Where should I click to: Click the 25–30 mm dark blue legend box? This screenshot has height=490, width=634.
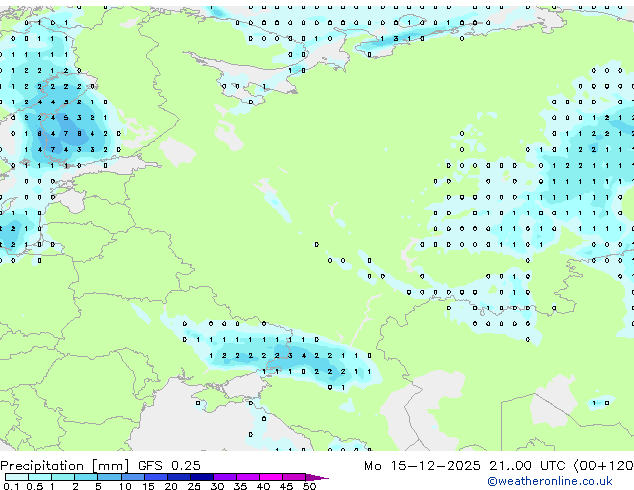tap(202, 477)
